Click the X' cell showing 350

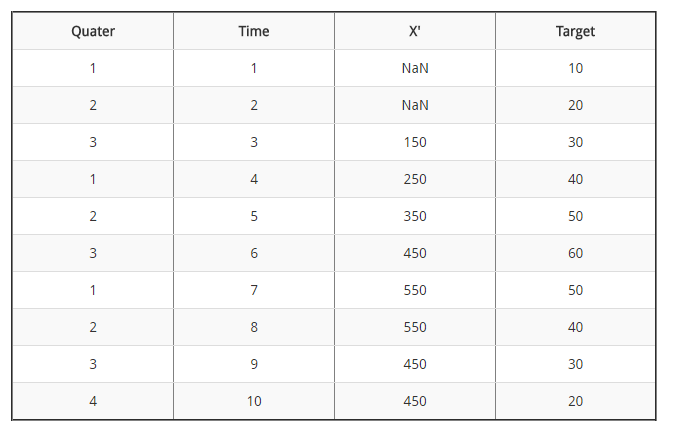(x=415, y=216)
